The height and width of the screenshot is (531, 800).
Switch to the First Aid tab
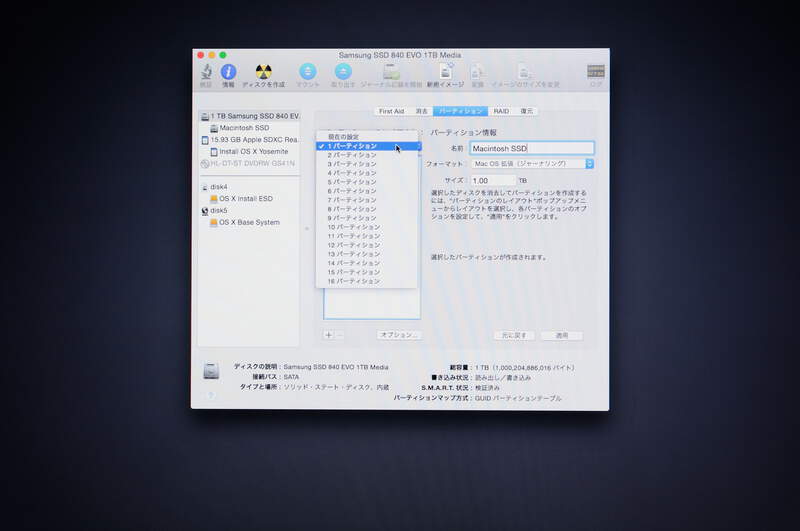click(x=391, y=111)
